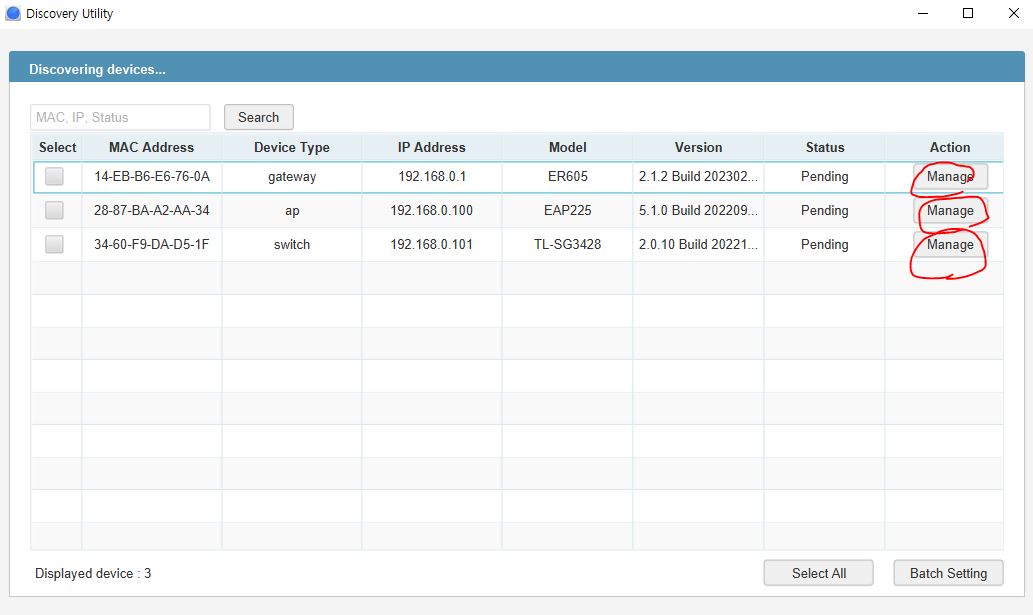The width and height of the screenshot is (1033, 615).
Task: Select MAC address 14-EB-B6-E6-76-0A cell
Action: tap(152, 176)
